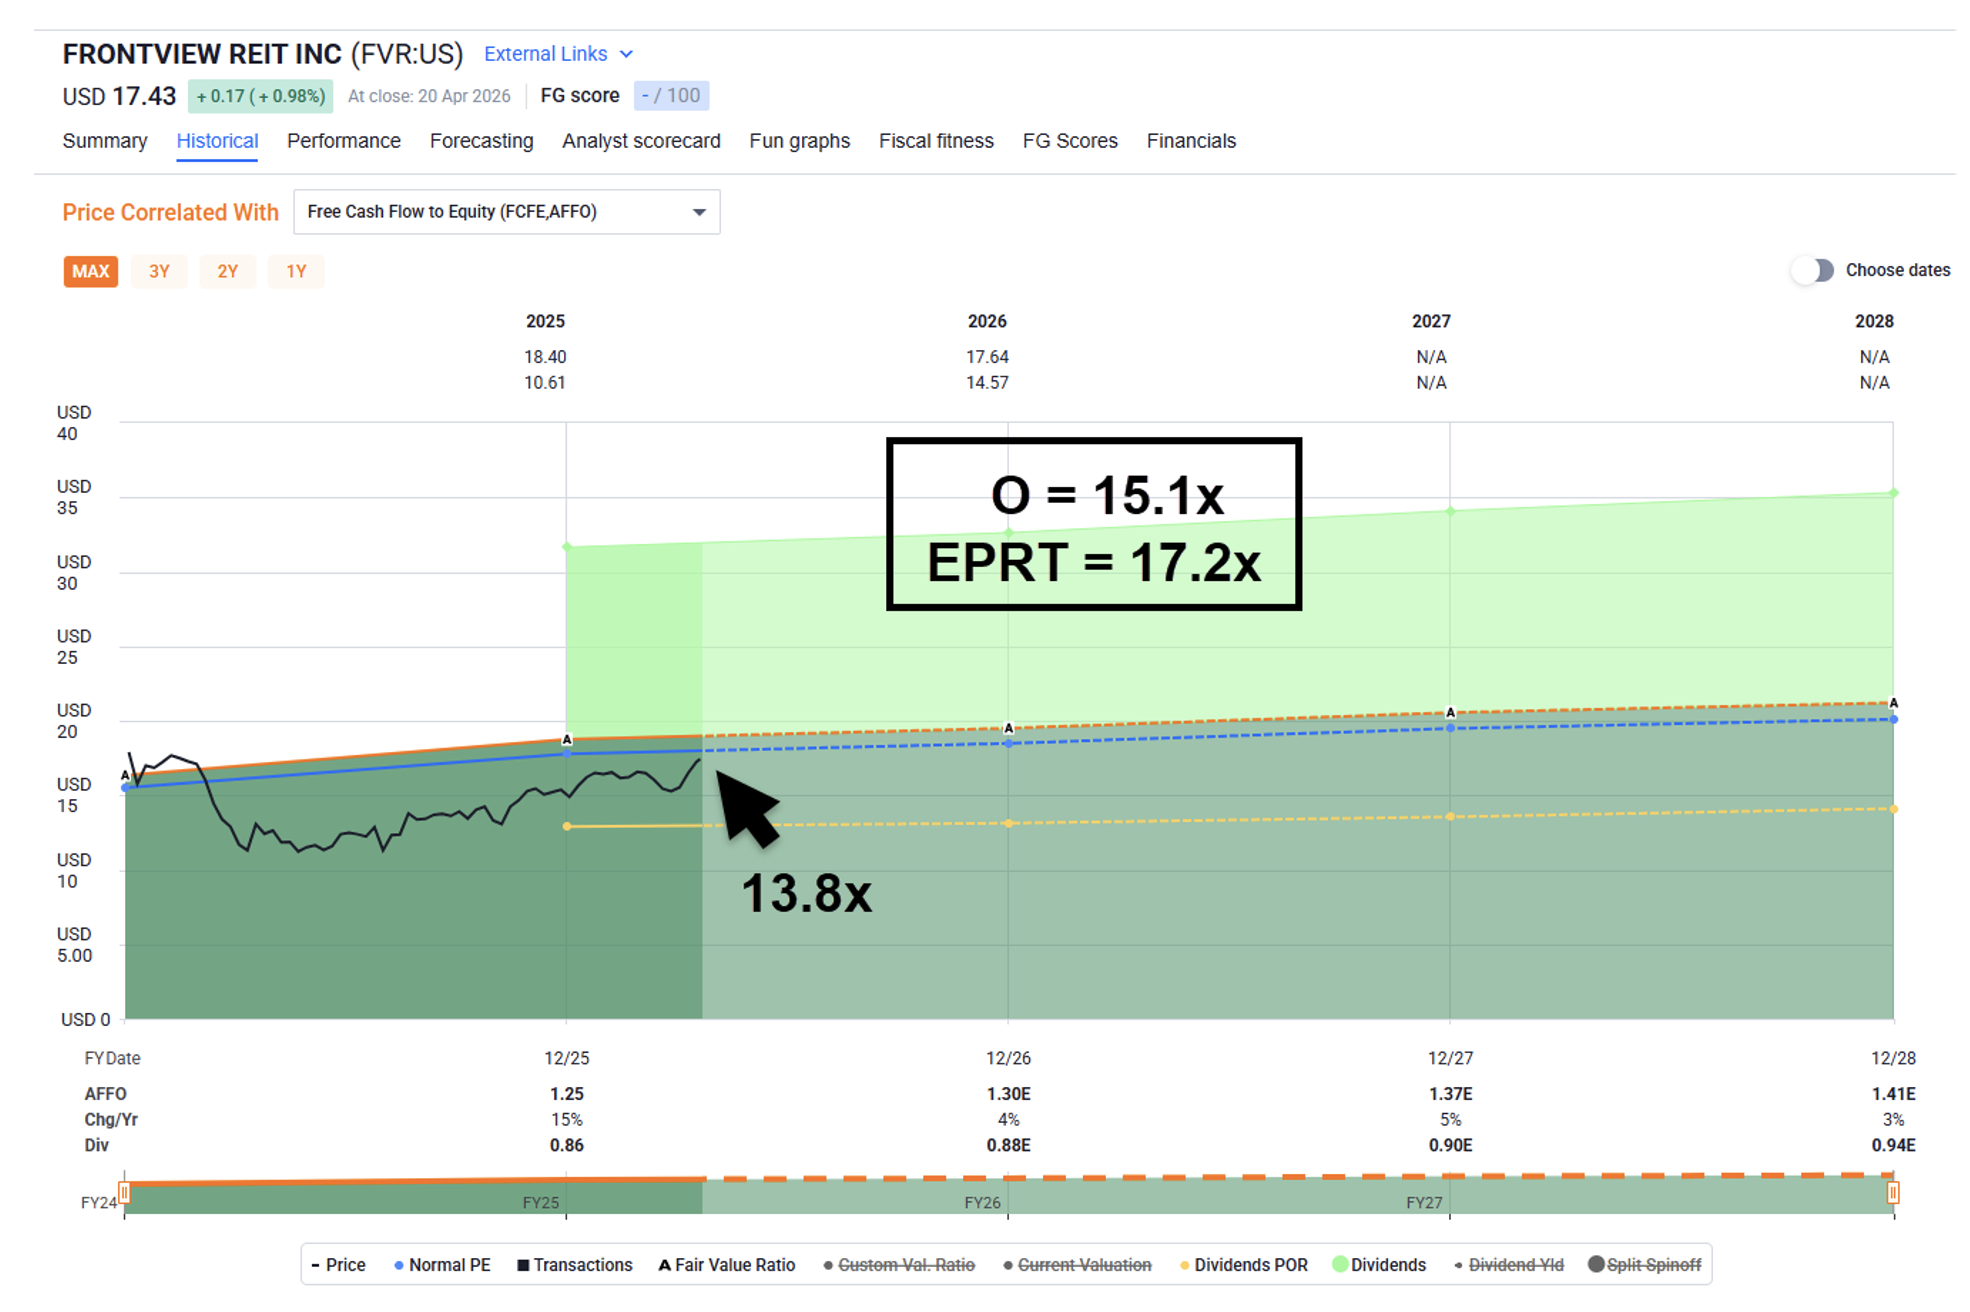Enable the Split Spinoff legend item
The image size is (1970, 1312).
1652,1265
